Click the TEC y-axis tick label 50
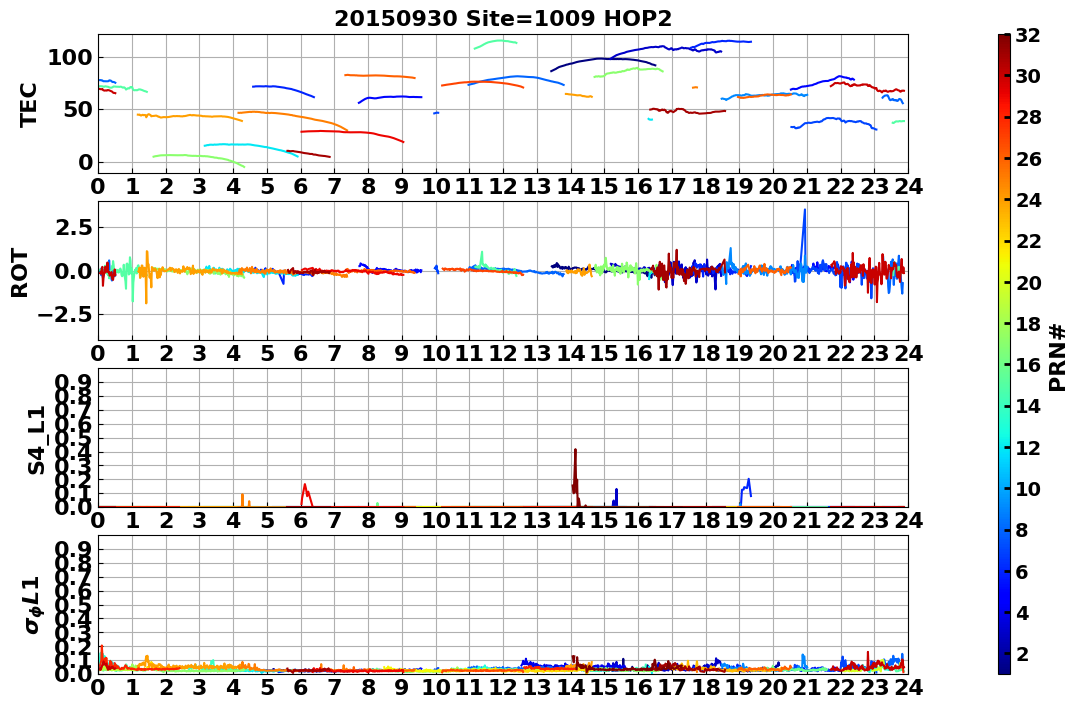Viewport: 1077px width, 709px height. click(x=77, y=110)
